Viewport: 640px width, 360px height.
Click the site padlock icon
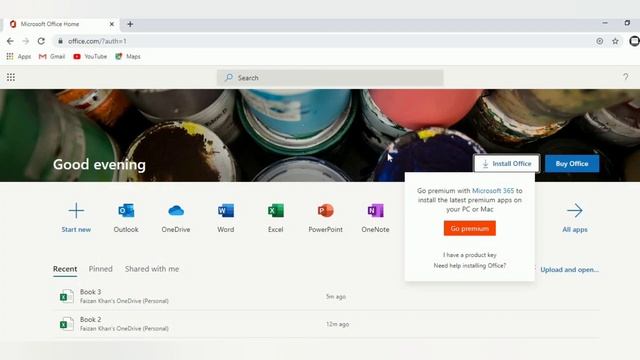(60, 41)
